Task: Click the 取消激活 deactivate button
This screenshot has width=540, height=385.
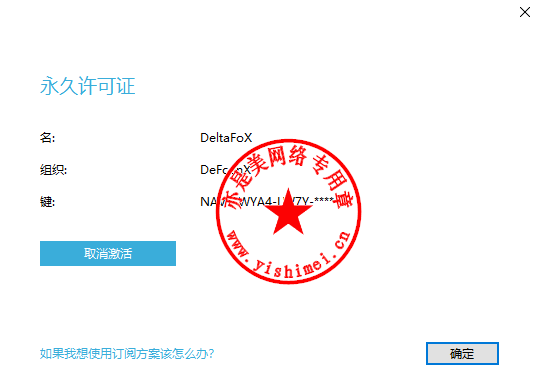Action: pos(108,253)
